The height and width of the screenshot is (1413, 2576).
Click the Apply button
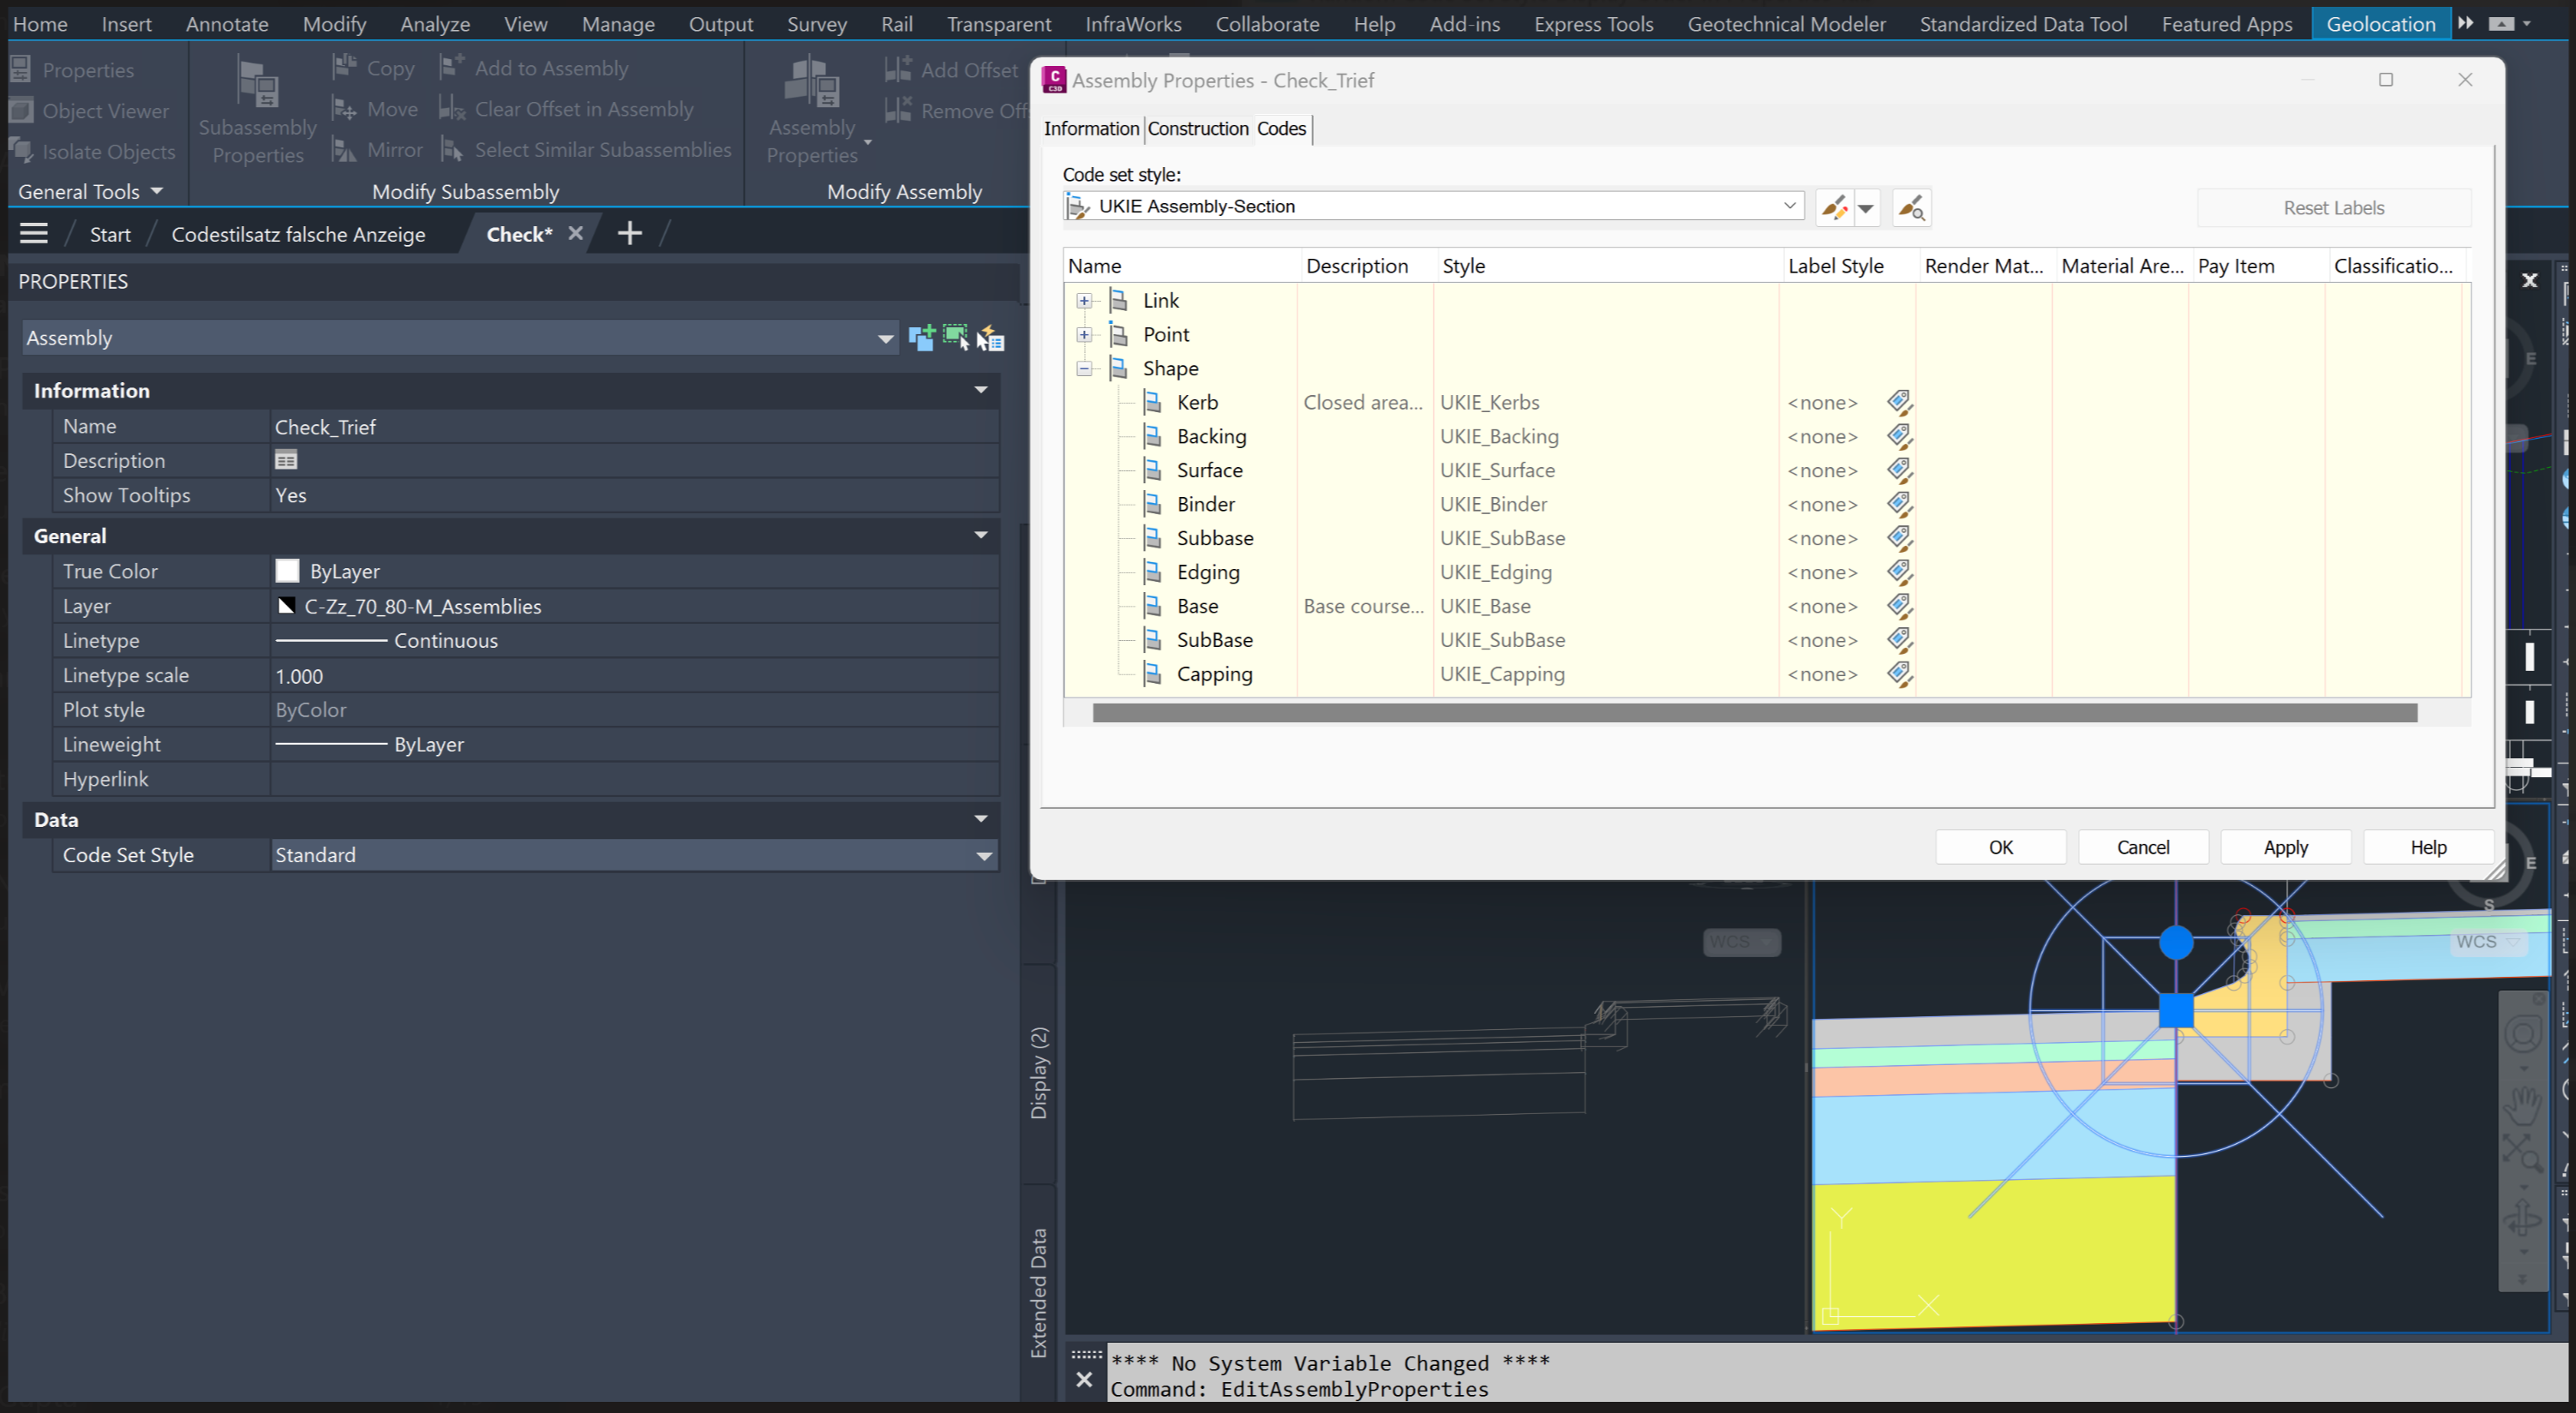2285,847
